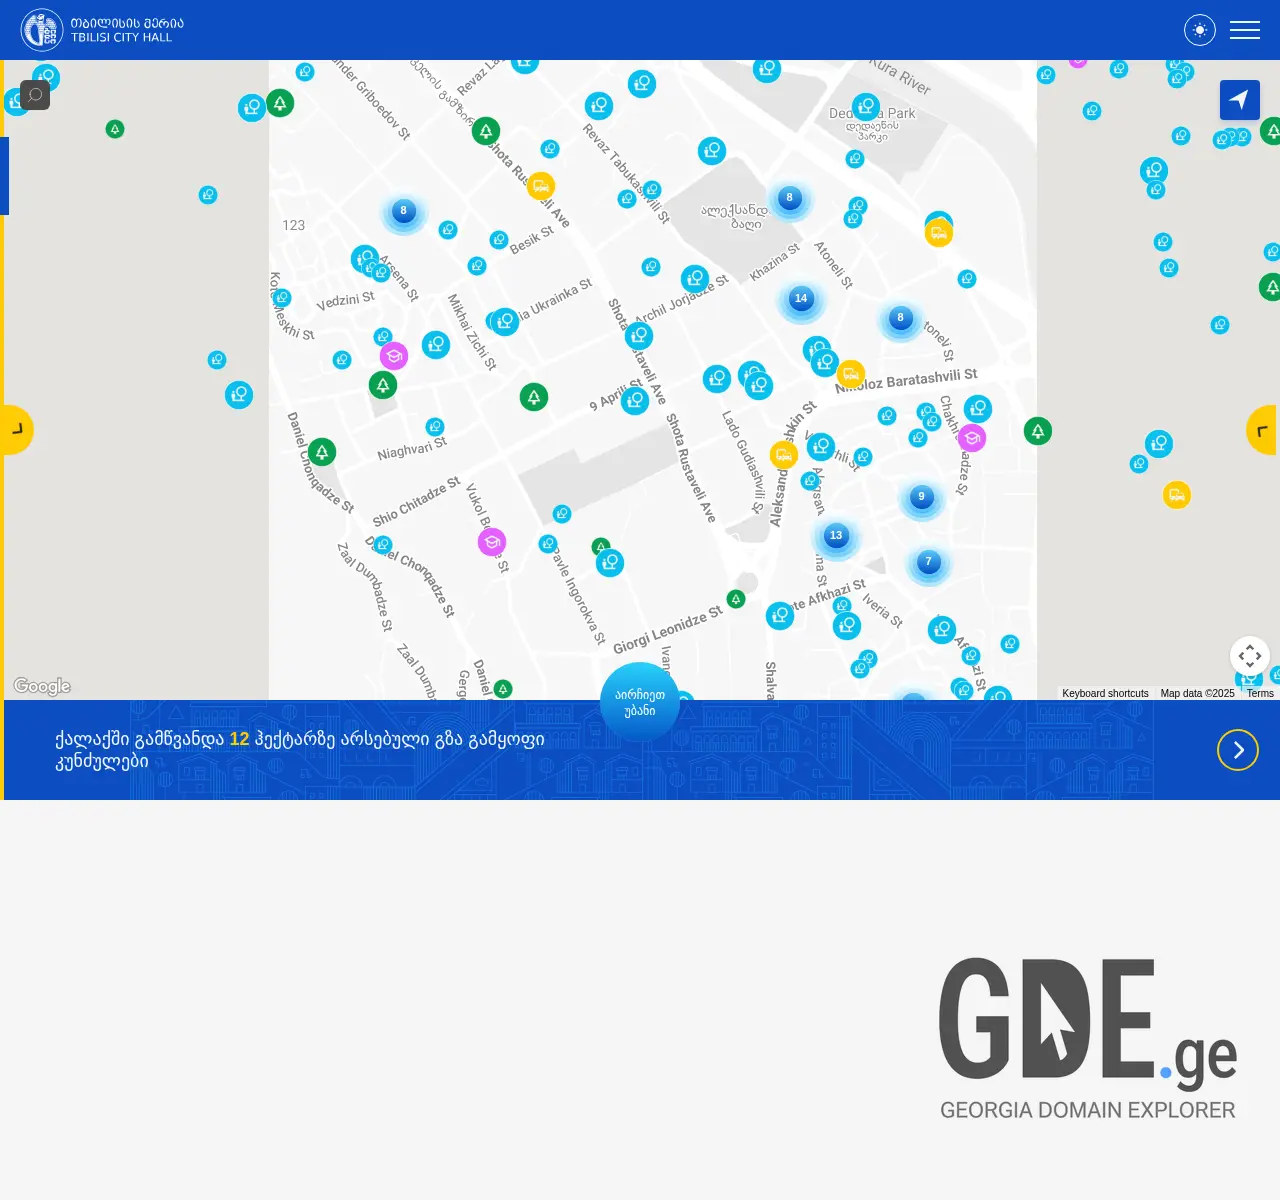Image resolution: width=1280 pixels, height=1200 pixels.
Task: Click the purple education marker near Shio Chitadze St
Action: point(492,541)
